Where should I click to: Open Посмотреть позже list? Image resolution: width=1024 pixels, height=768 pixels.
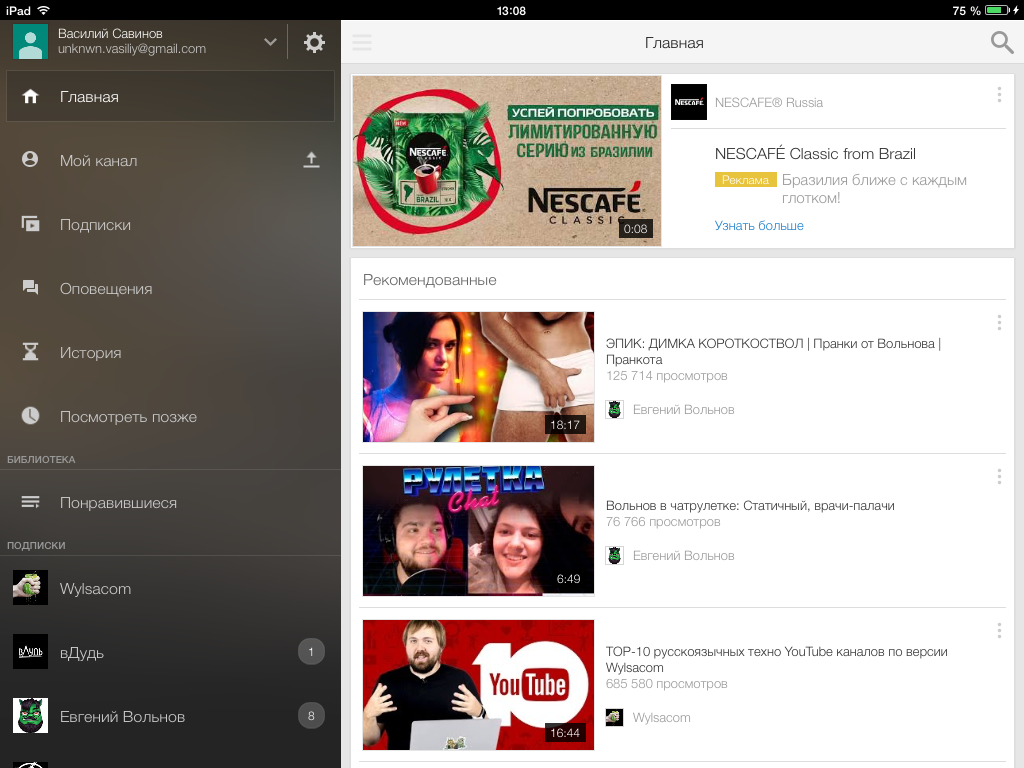click(170, 416)
